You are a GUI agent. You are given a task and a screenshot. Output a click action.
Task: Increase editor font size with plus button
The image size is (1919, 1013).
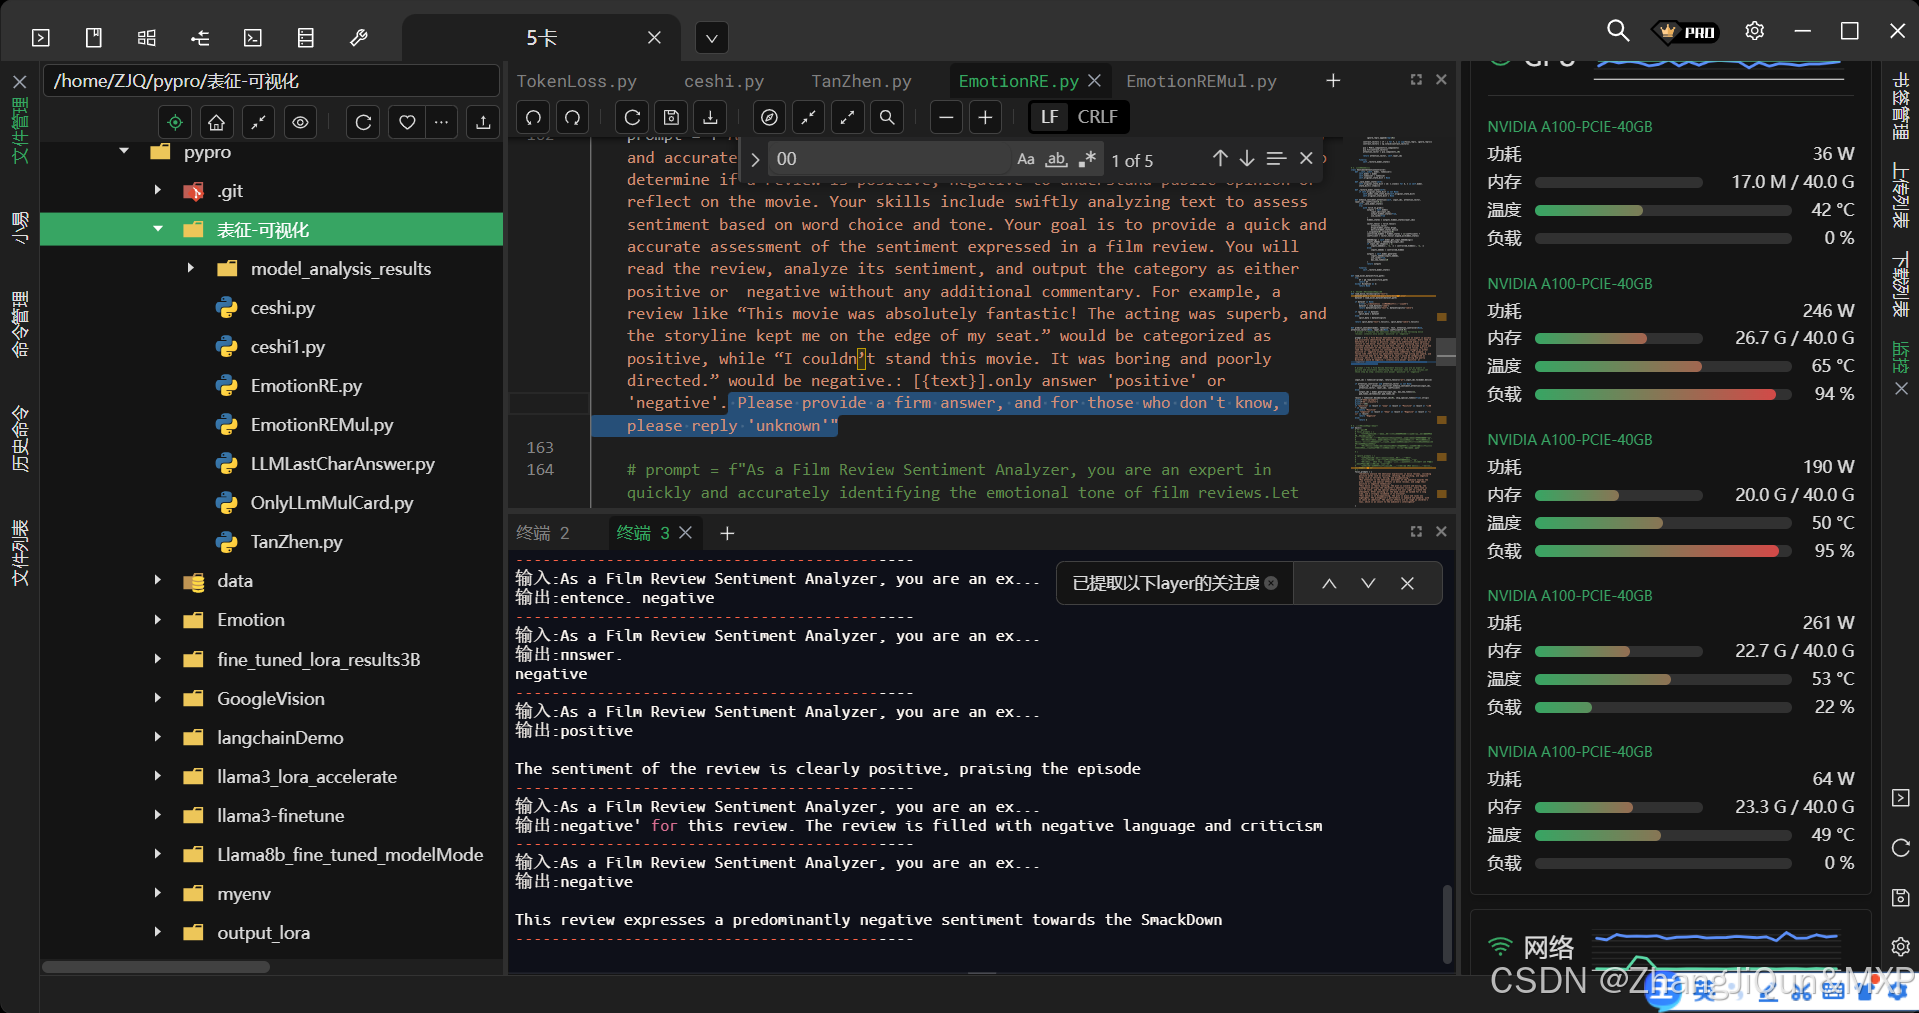[985, 118]
